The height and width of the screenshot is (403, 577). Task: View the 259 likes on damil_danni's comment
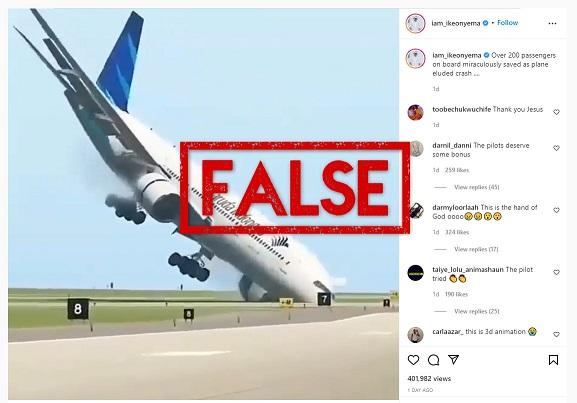pyautogui.click(x=457, y=170)
